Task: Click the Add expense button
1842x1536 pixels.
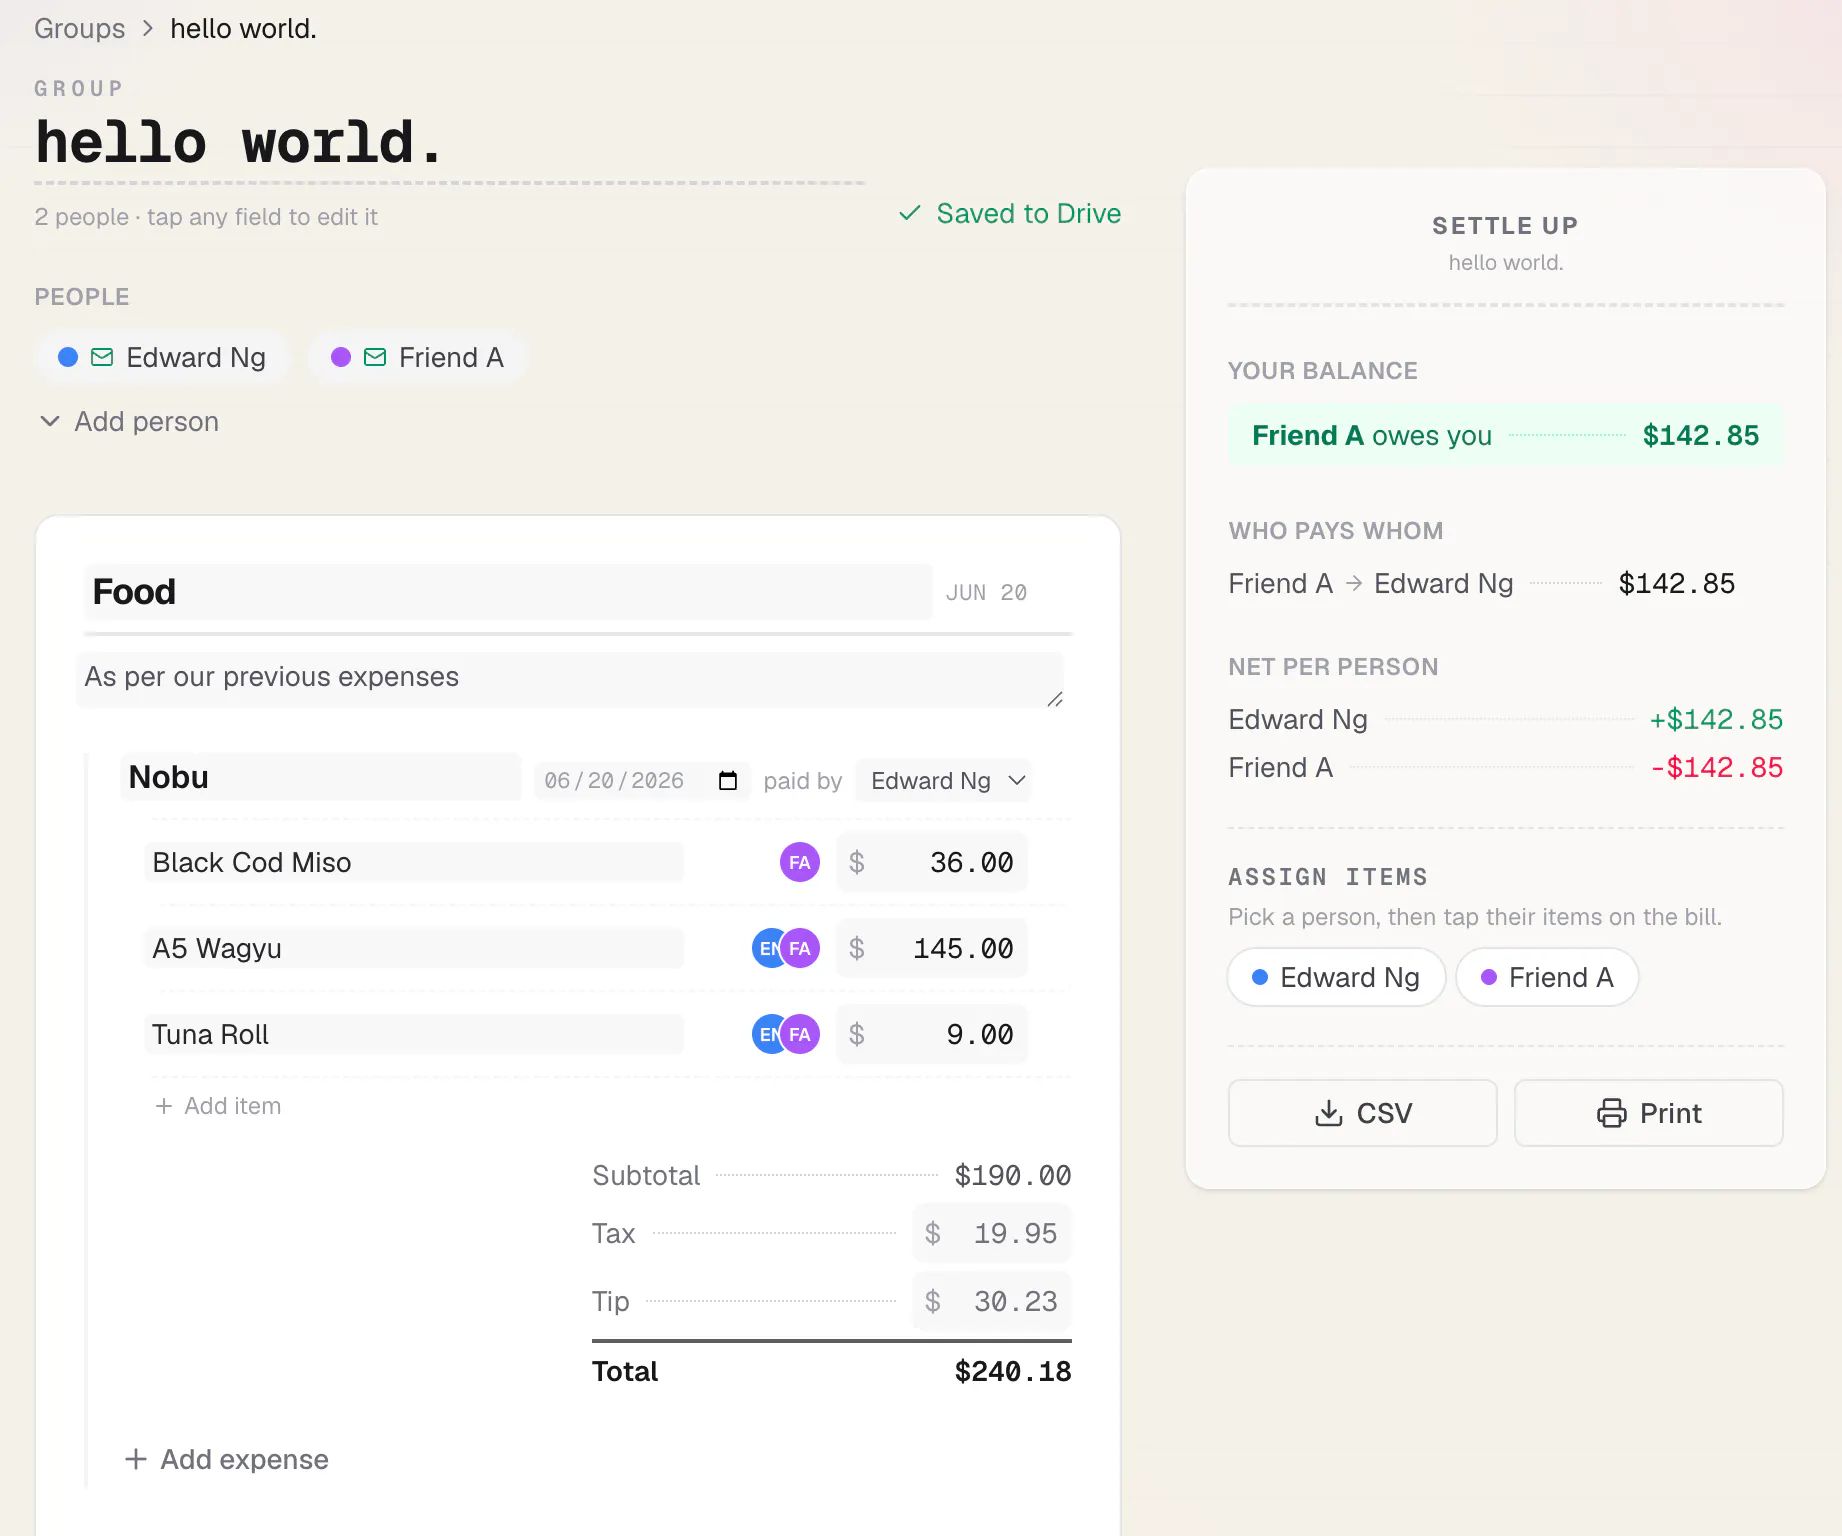Action: point(227,1459)
